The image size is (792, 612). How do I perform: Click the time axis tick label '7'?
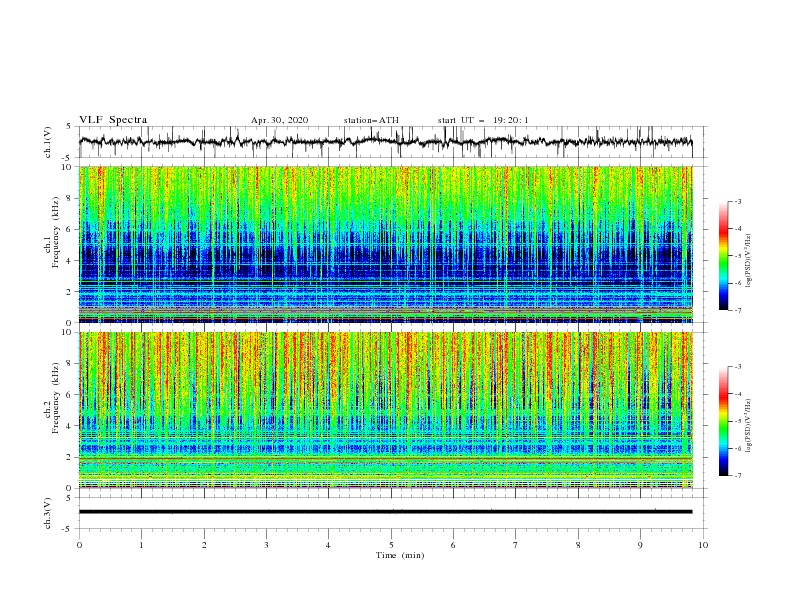coord(516,545)
